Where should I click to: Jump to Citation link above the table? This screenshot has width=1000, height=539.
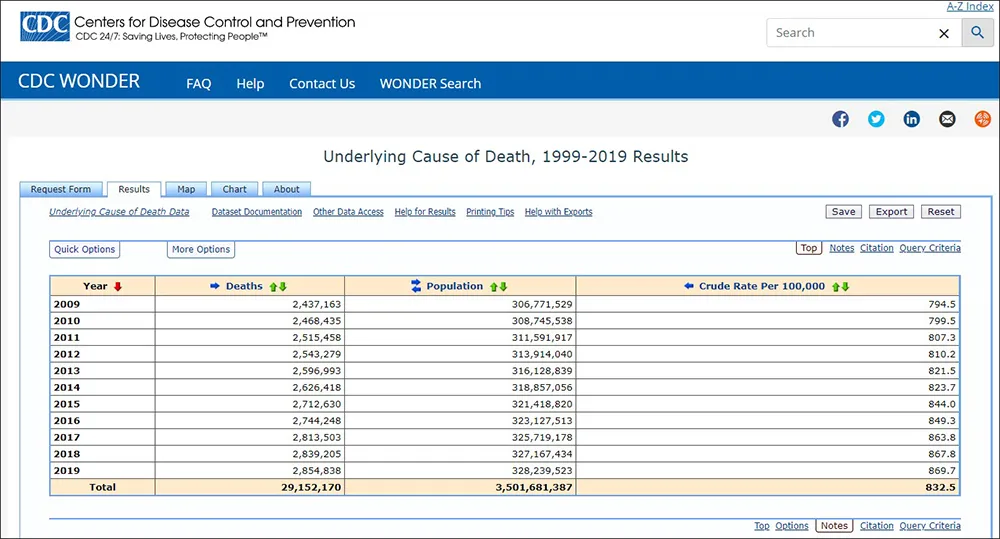coord(876,248)
